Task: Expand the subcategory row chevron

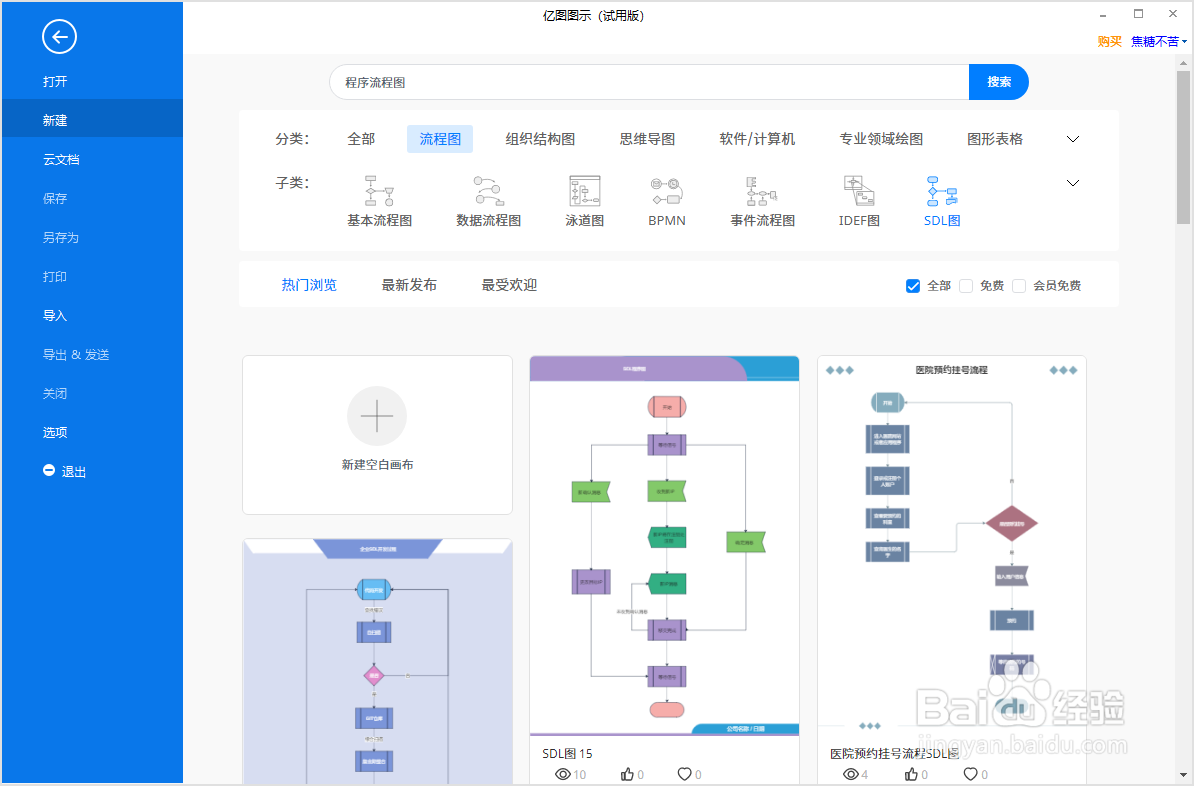Action: pyautogui.click(x=1072, y=183)
